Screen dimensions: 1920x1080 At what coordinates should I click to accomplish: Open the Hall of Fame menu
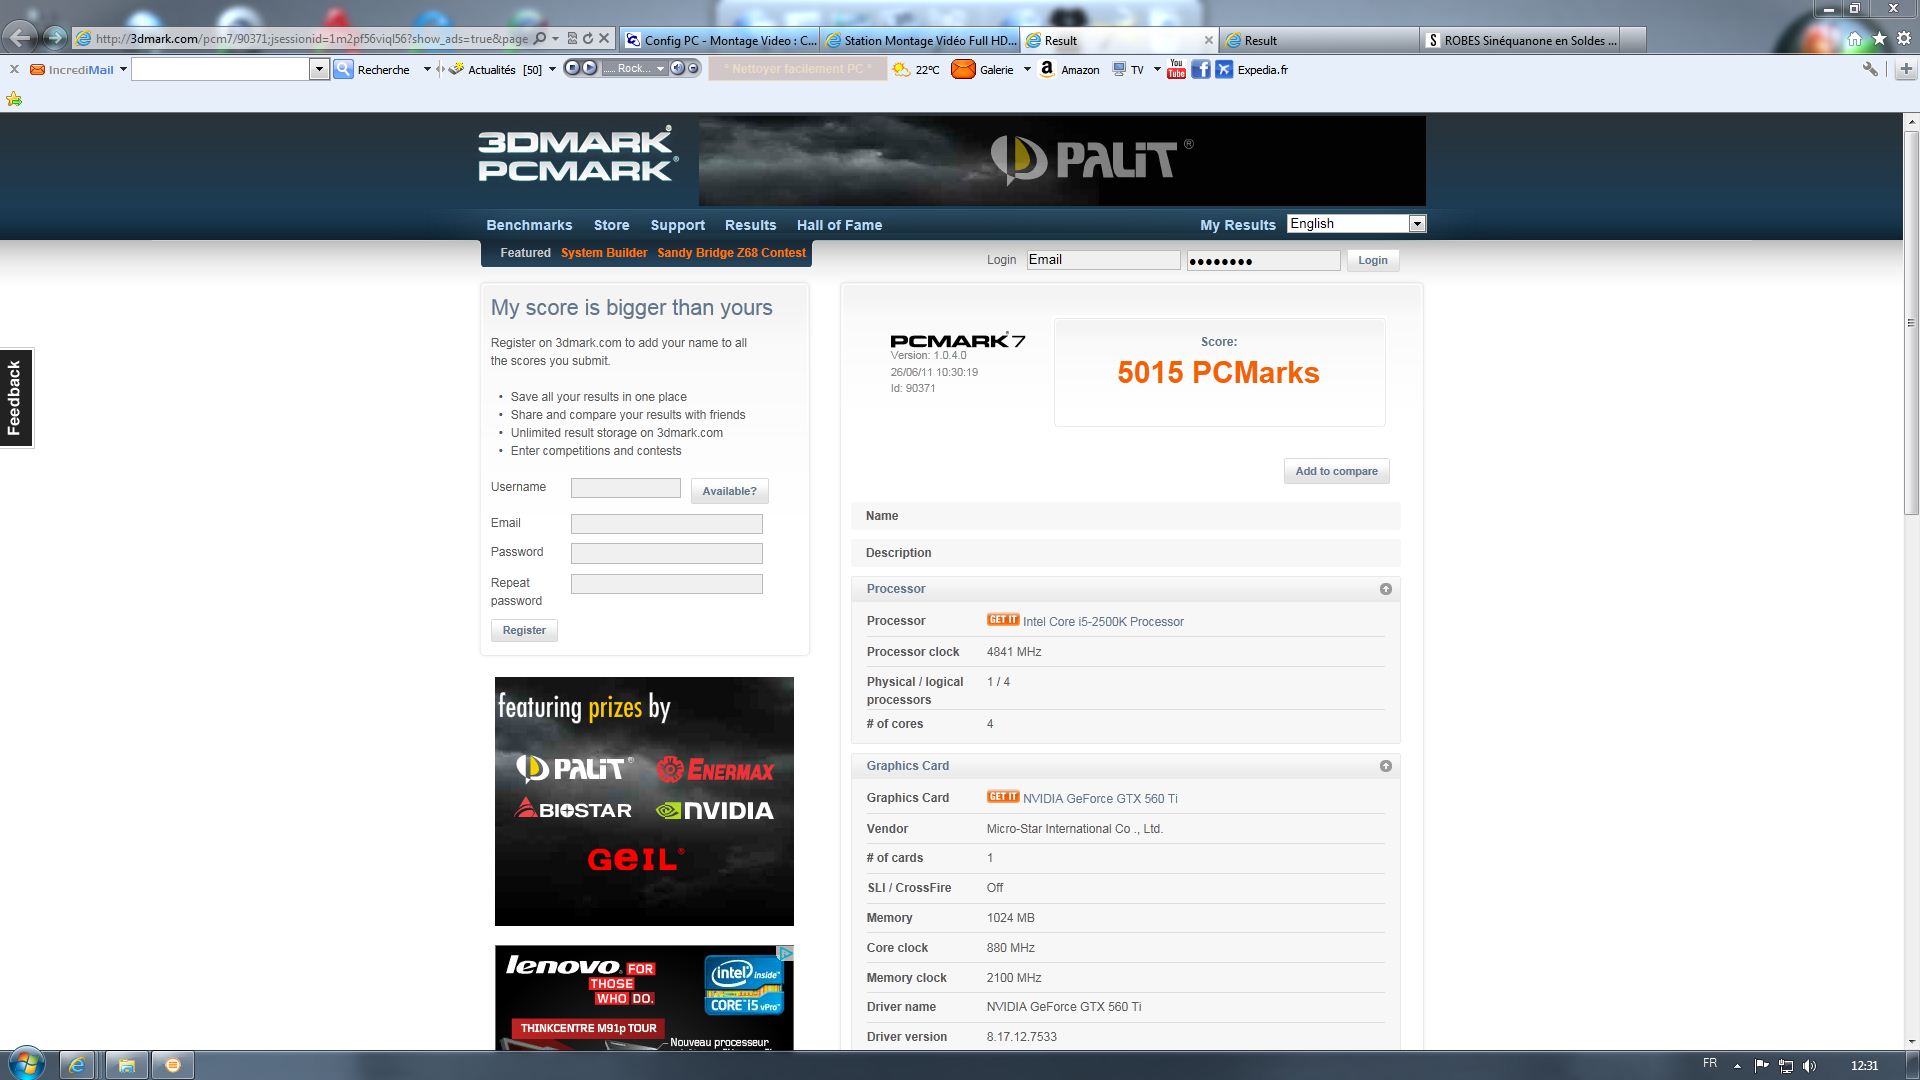pos(838,225)
